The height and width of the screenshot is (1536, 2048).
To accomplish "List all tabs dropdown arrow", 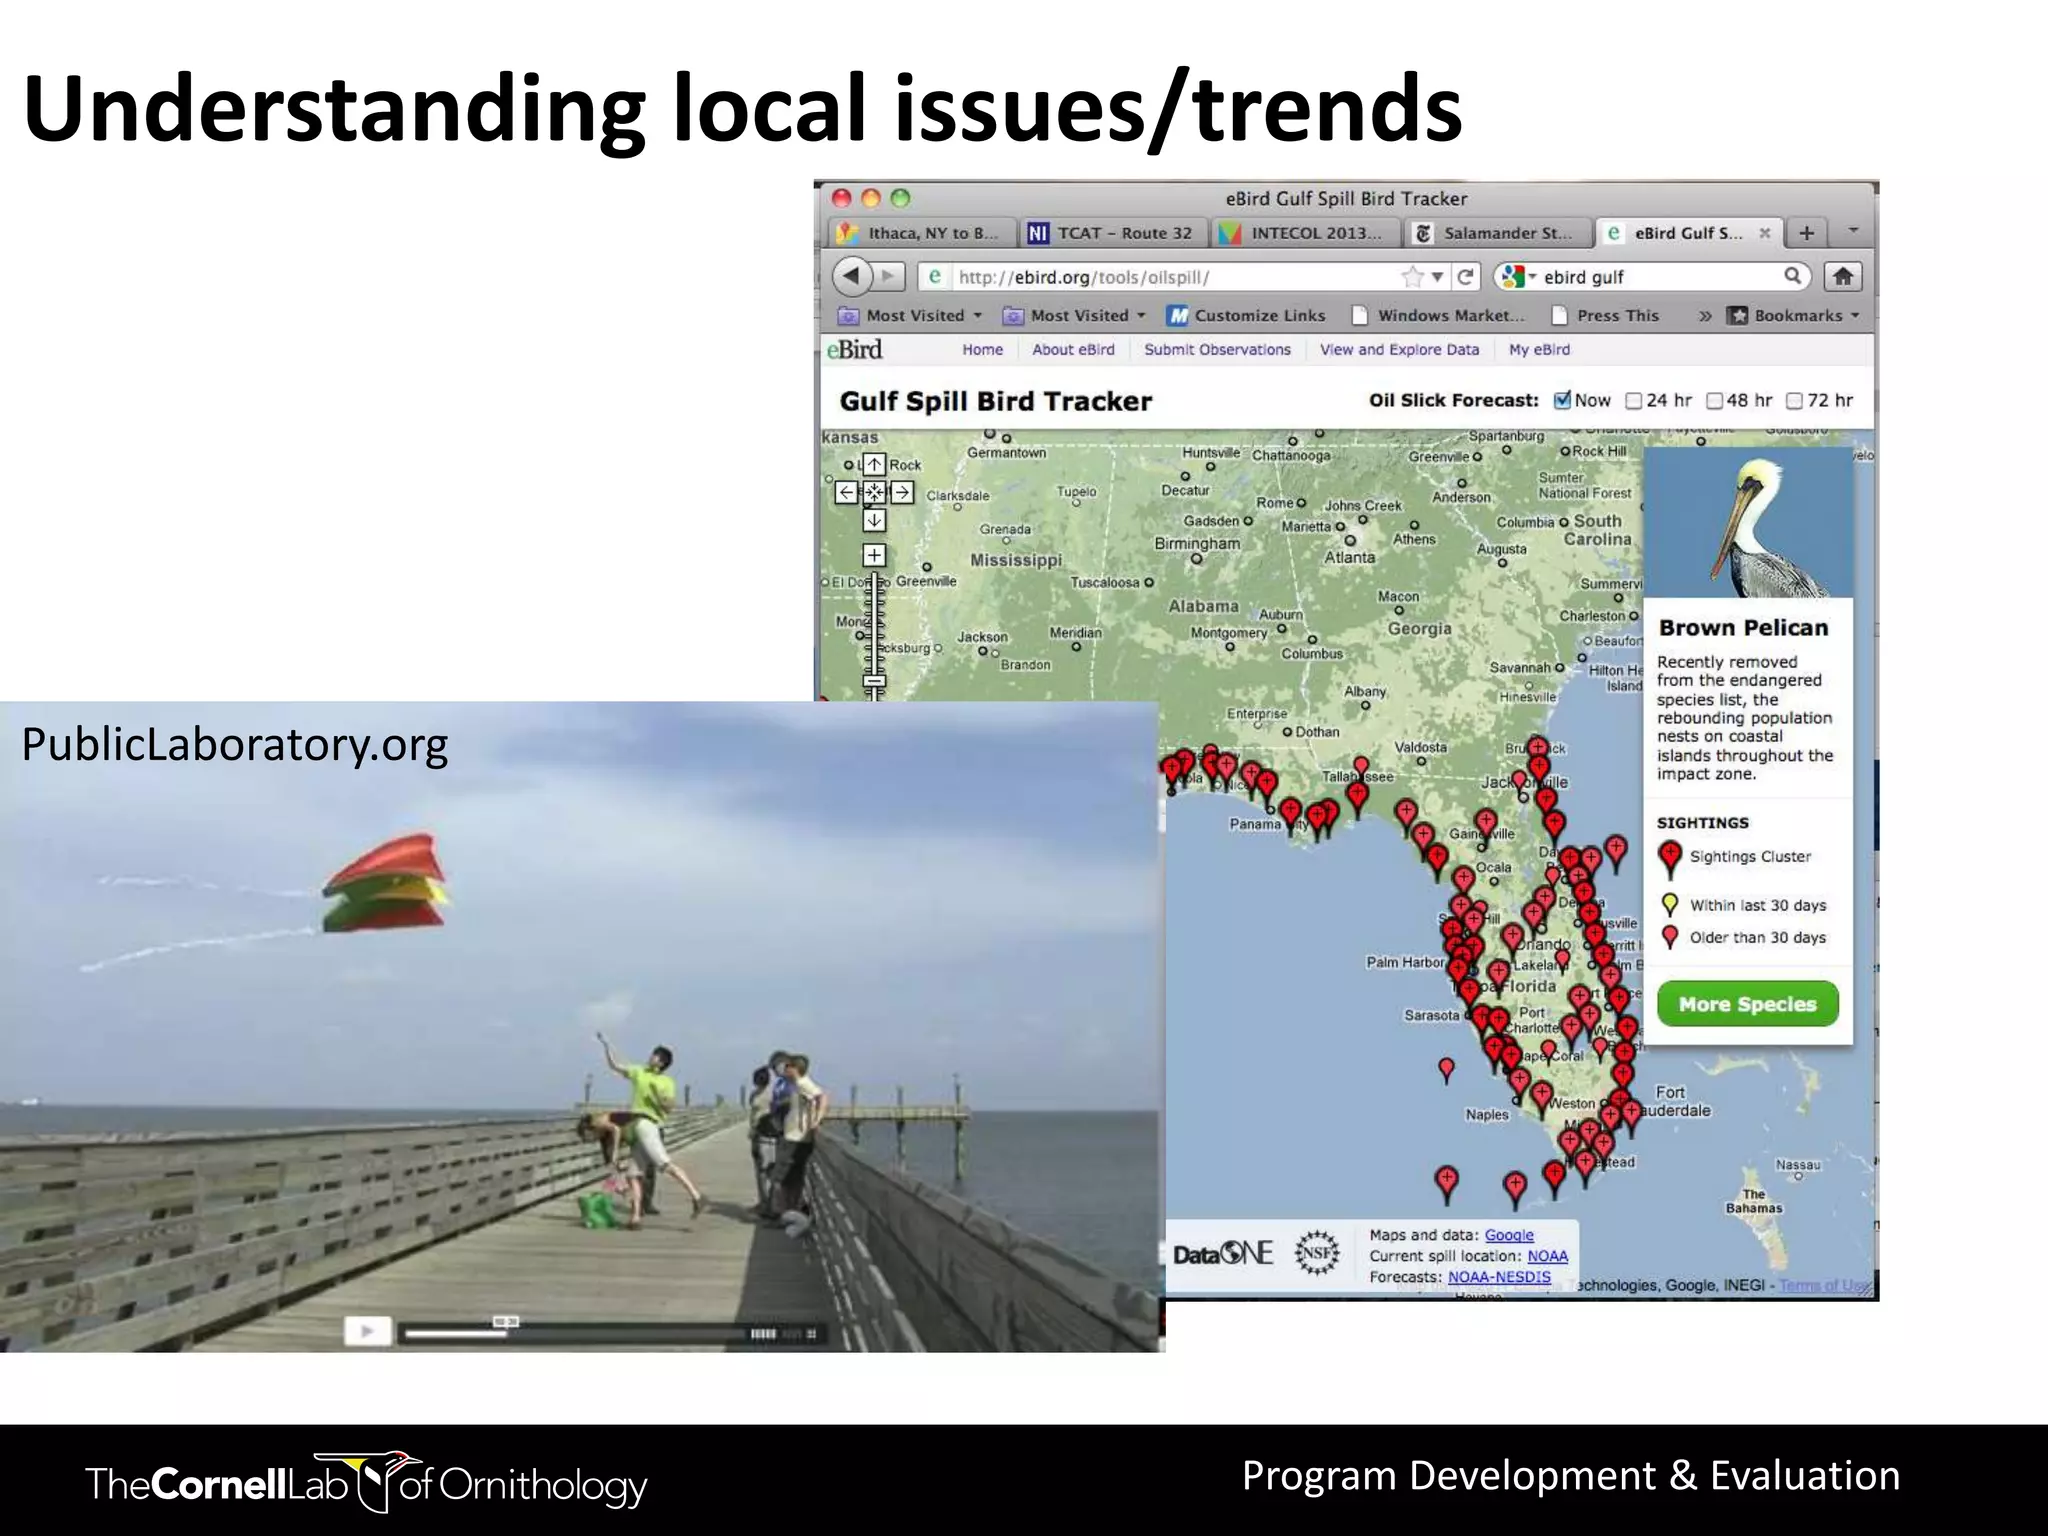I will pyautogui.click(x=1853, y=231).
